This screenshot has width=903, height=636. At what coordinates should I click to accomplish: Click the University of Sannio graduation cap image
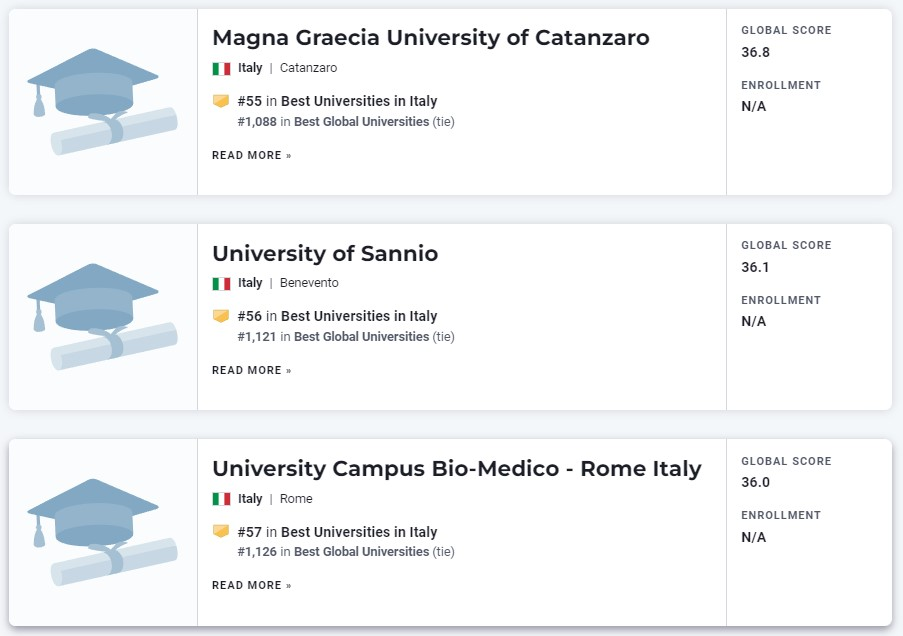click(103, 317)
